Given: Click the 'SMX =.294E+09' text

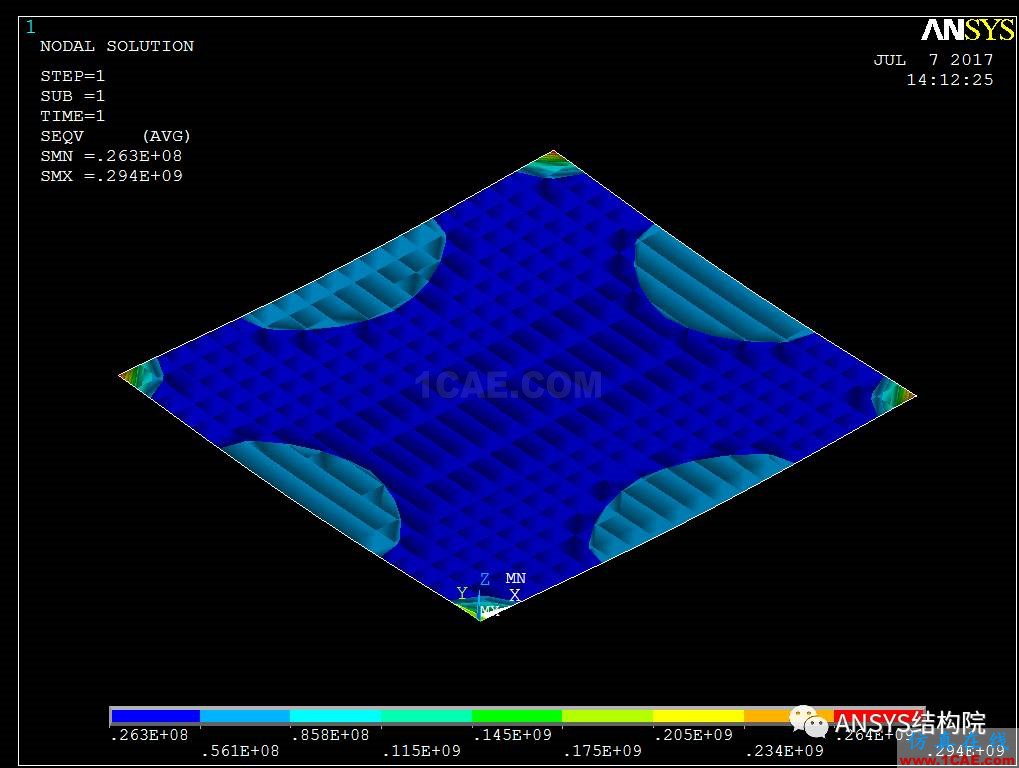Looking at the screenshot, I should [x=111, y=176].
